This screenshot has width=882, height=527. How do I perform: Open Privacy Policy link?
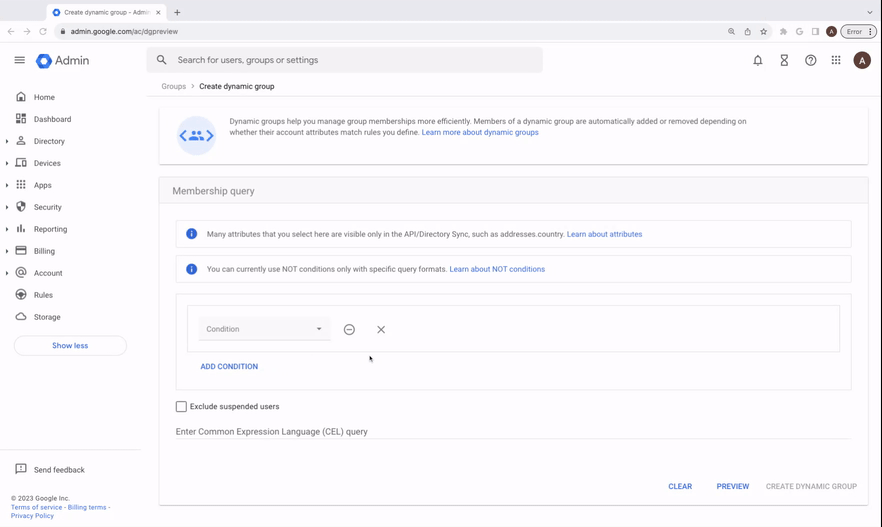pos(32,516)
